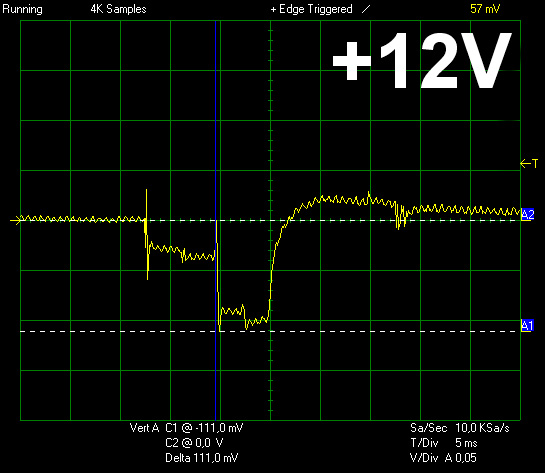Click the + Edge Triggered label
Screen dimensions: 545x473
click(311, 9)
